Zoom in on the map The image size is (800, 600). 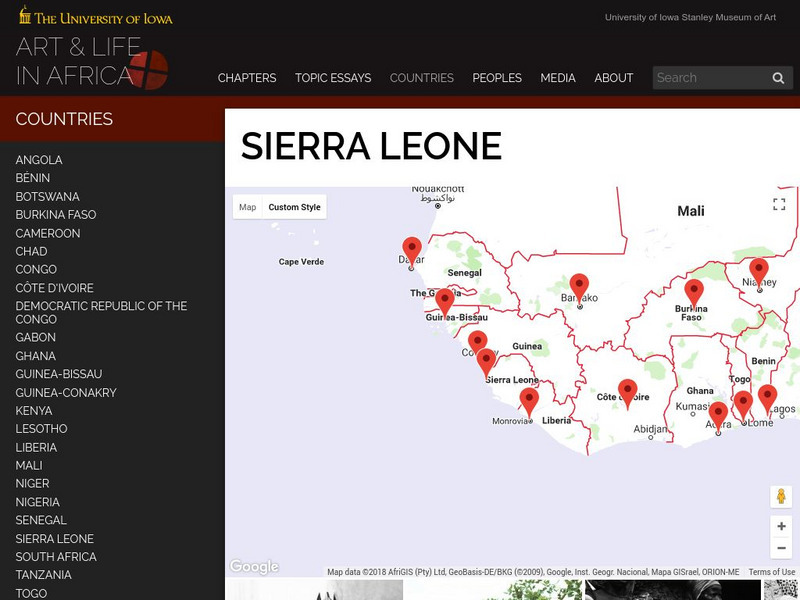(781, 526)
